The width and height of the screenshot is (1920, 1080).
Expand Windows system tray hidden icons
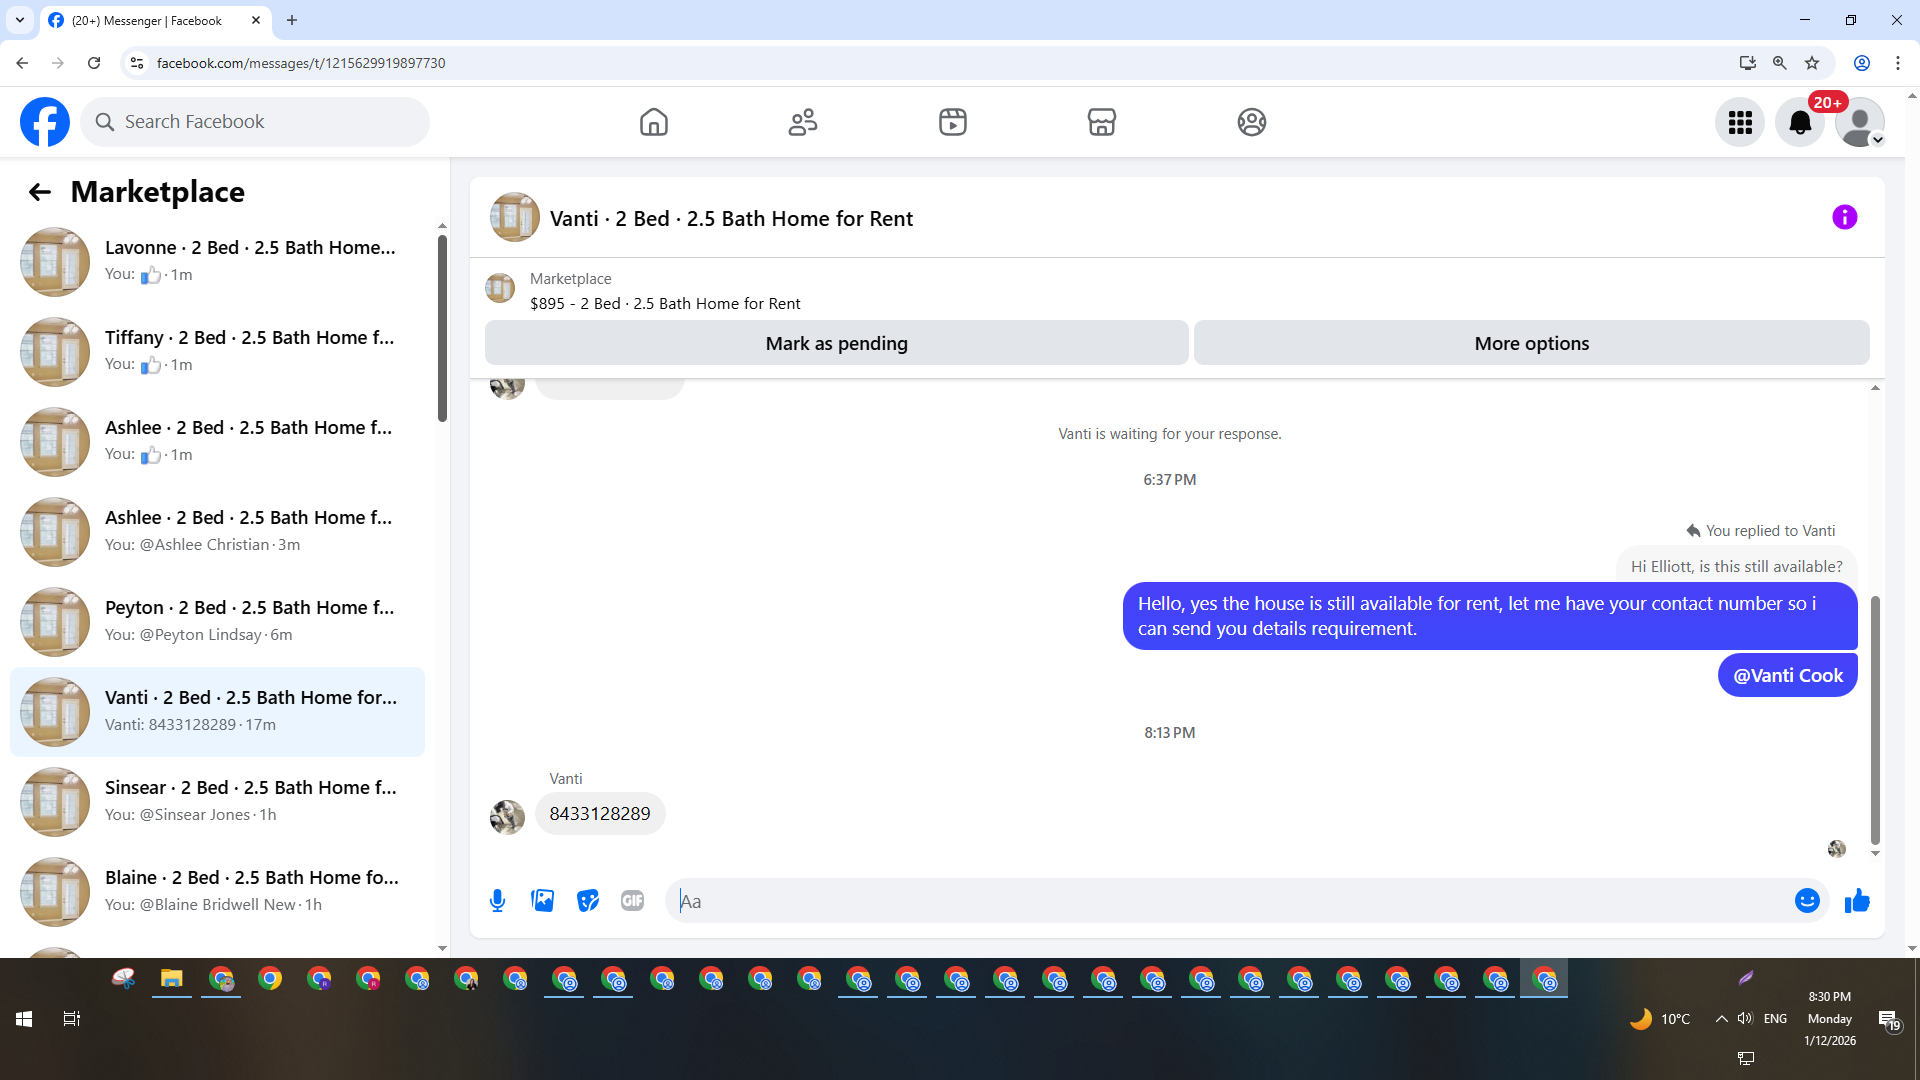[1721, 1019]
